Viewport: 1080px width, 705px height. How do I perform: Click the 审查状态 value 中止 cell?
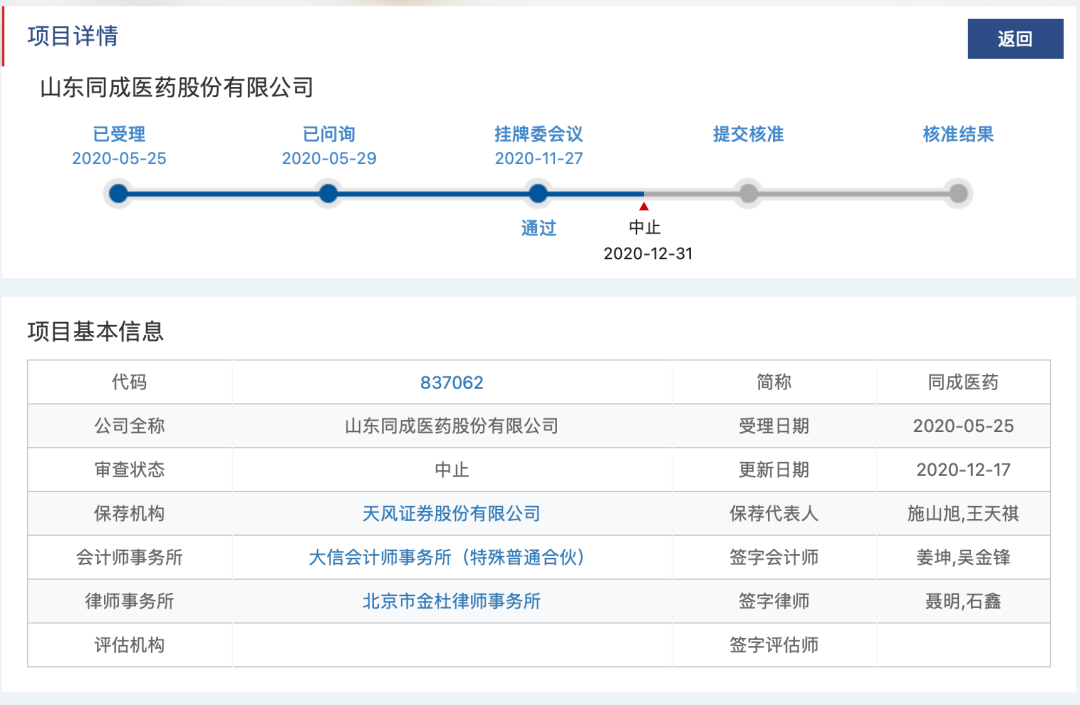pyautogui.click(x=452, y=470)
